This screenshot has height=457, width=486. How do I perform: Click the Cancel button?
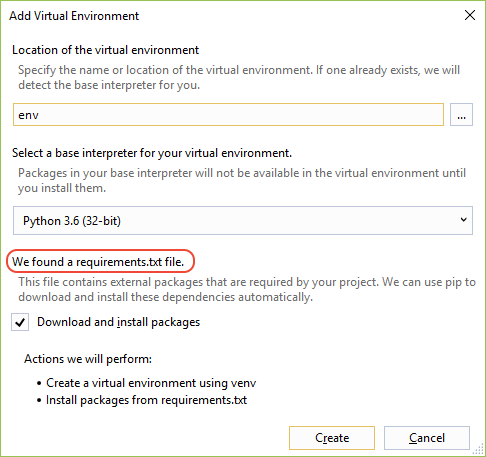pos(427,438)
